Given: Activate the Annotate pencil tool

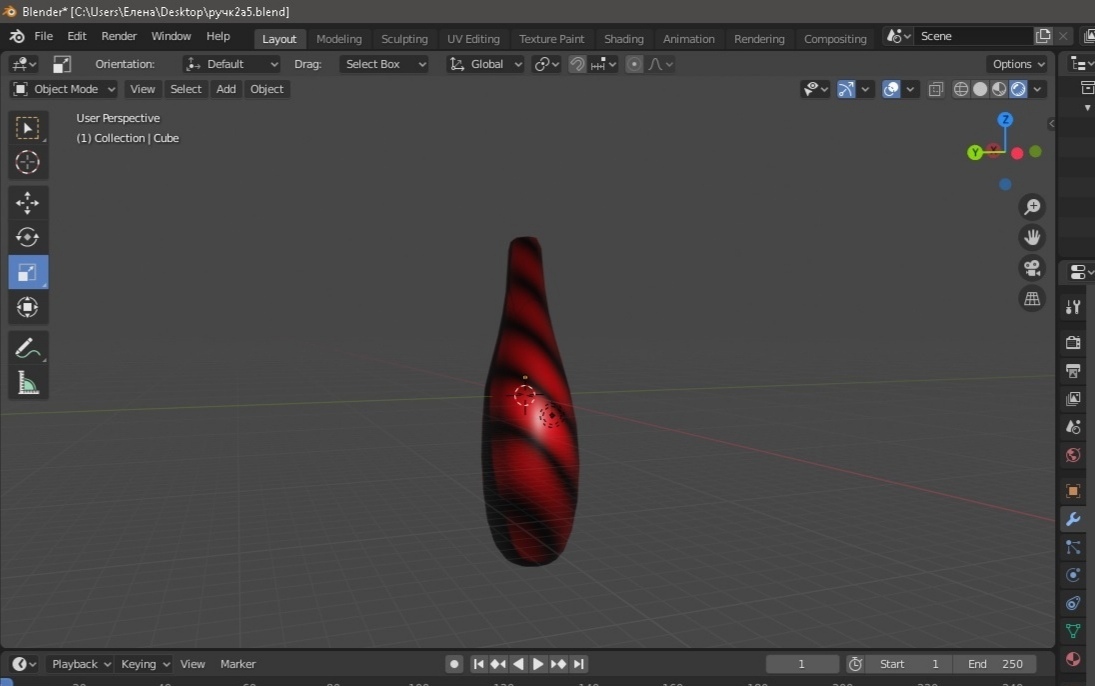Looking at the screenshot, I should (x=28, y=348).
